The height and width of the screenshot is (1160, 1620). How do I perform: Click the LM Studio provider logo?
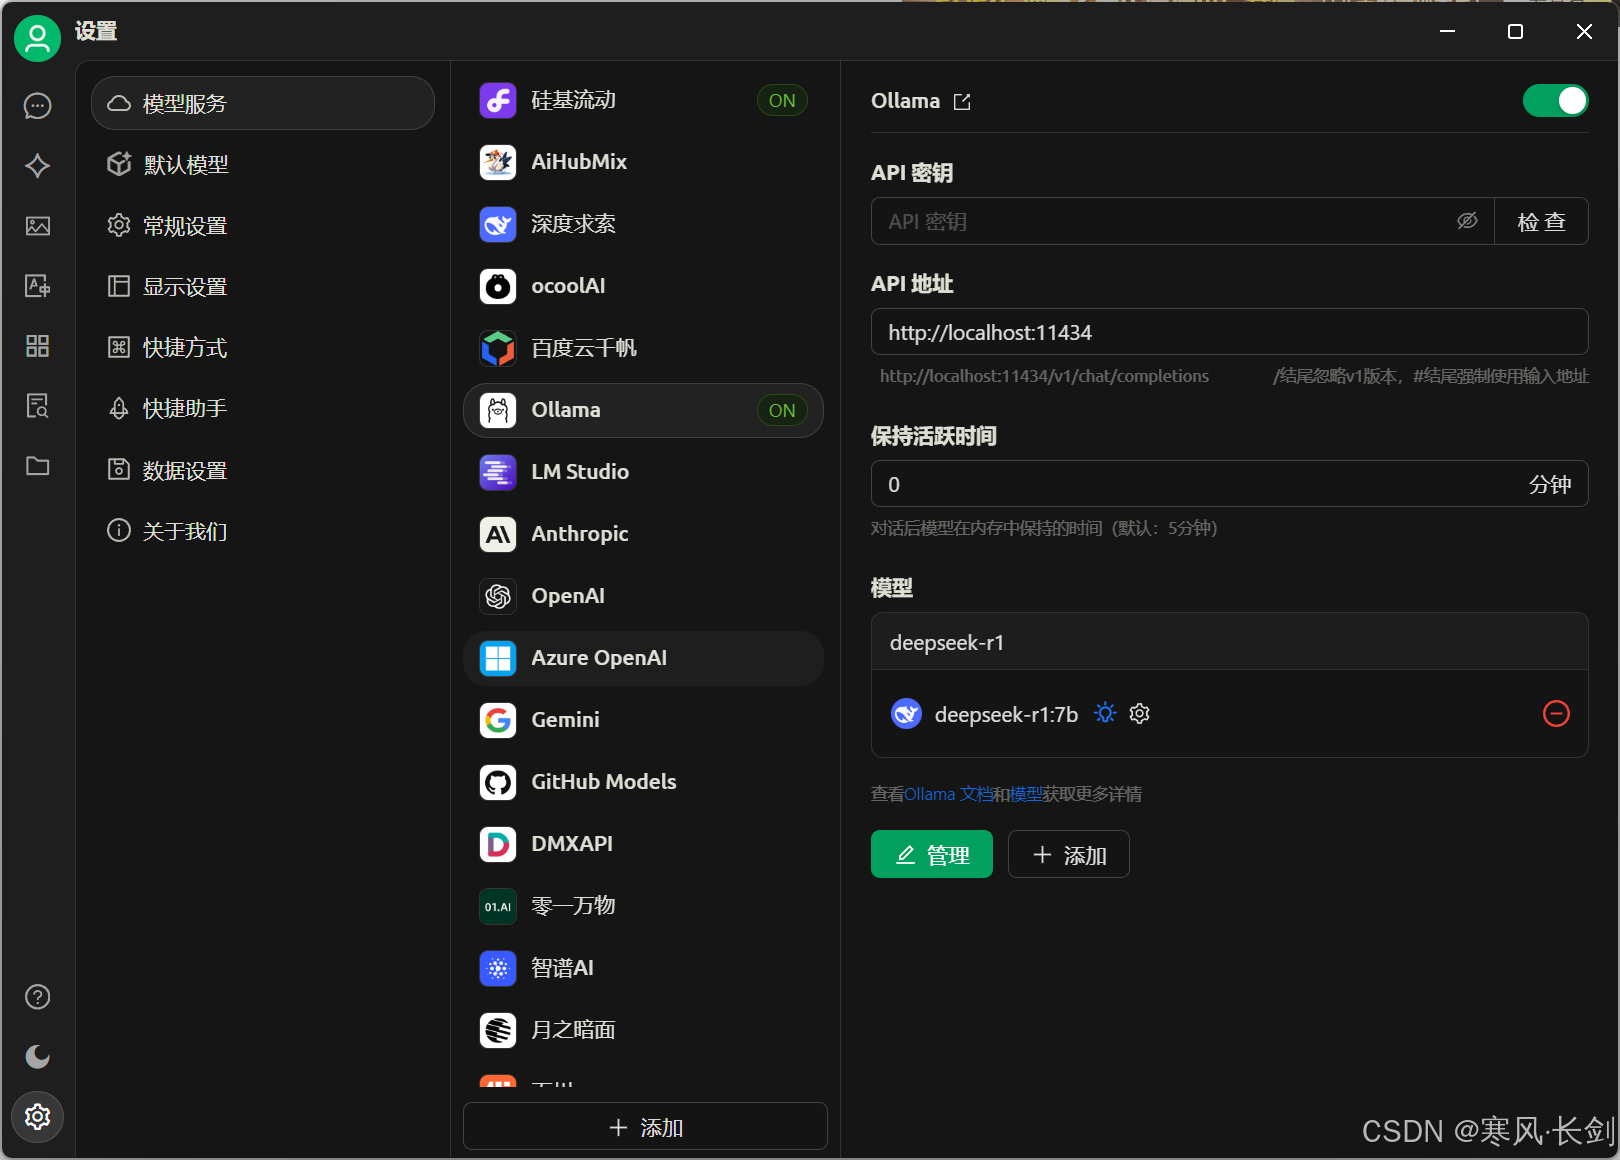498,472
